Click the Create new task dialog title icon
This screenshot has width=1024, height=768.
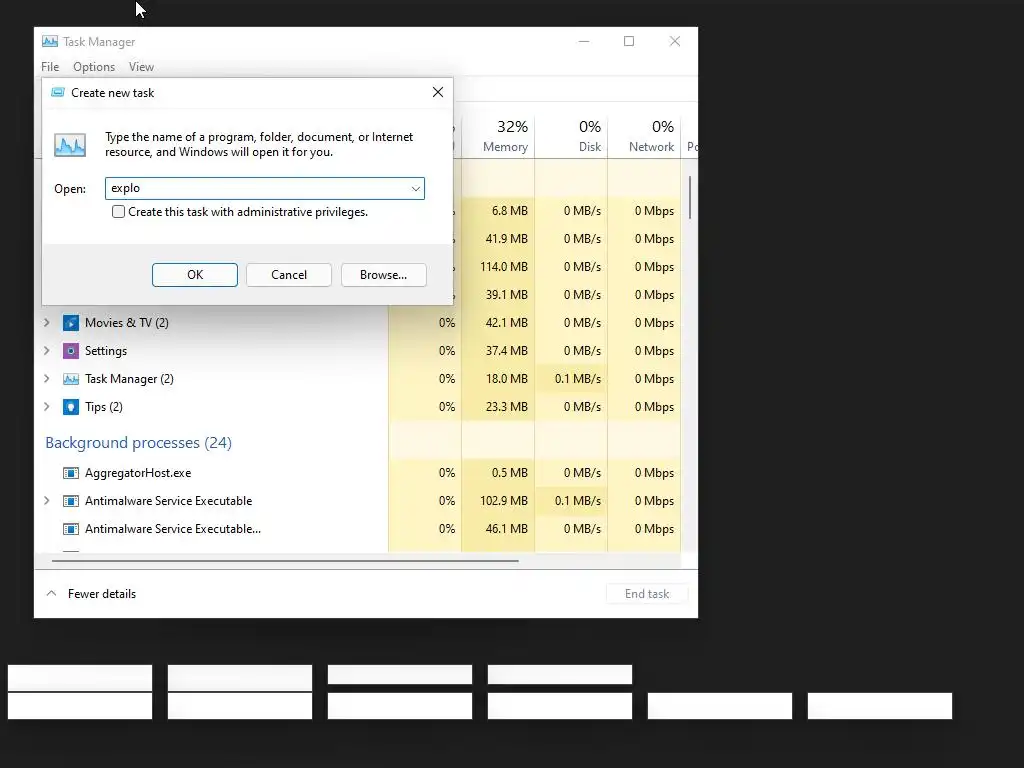(58, 92)
